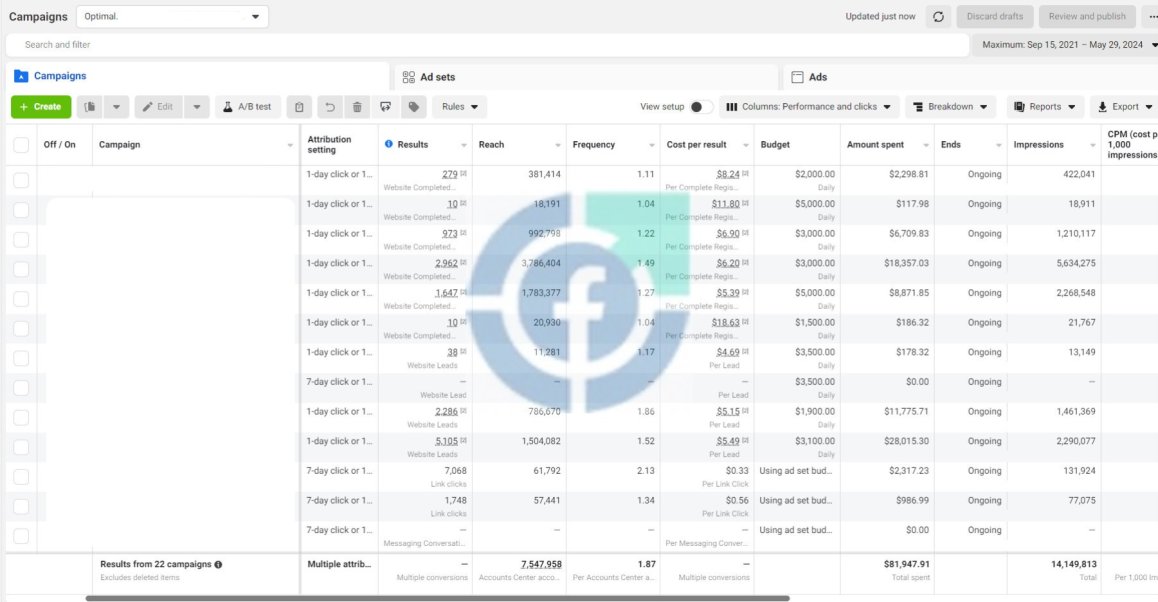Click the info icon beside Results header

click(388, 144)
